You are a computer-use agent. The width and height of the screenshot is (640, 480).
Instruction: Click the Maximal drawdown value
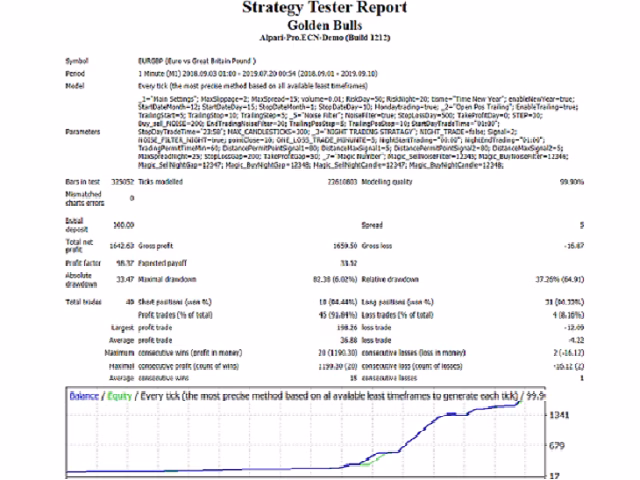coord(335,279)
